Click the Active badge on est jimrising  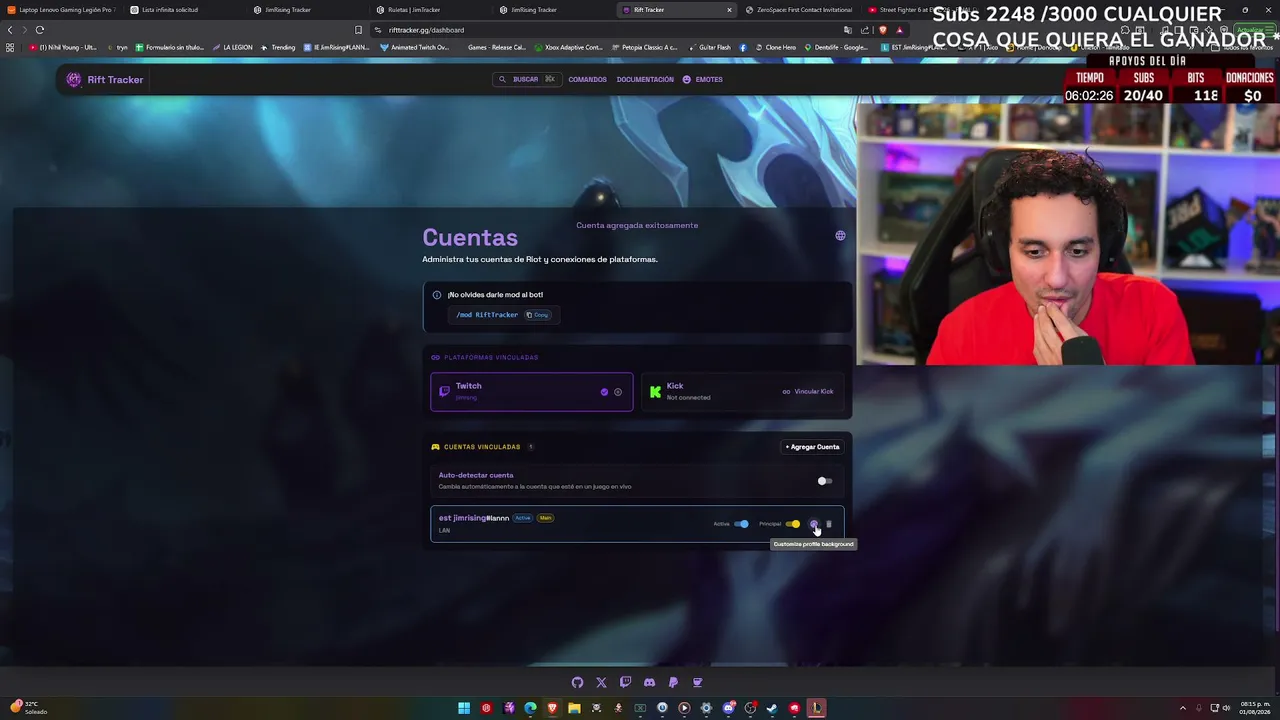tap(523, 518)
